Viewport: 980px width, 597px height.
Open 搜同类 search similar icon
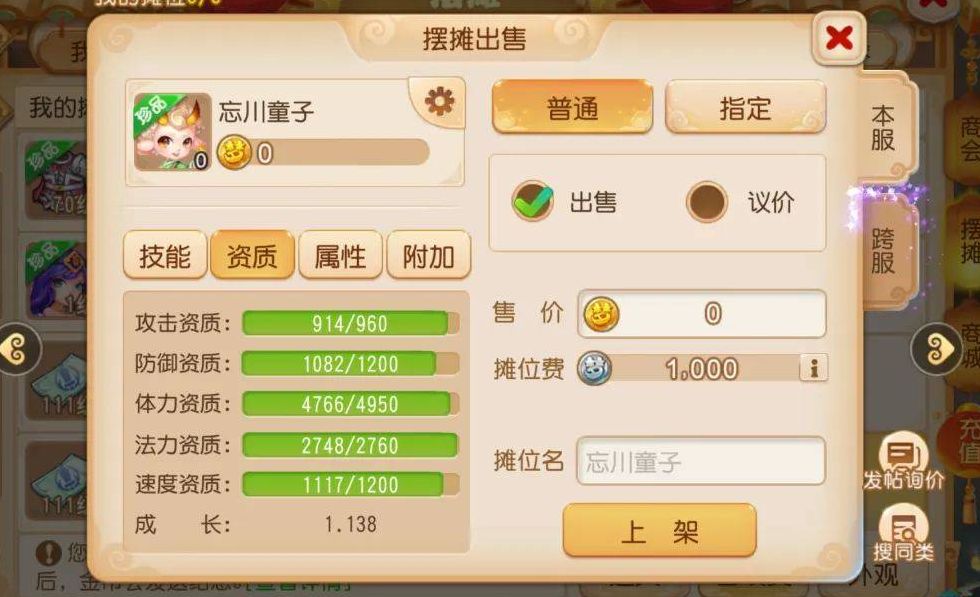[904, 535]
